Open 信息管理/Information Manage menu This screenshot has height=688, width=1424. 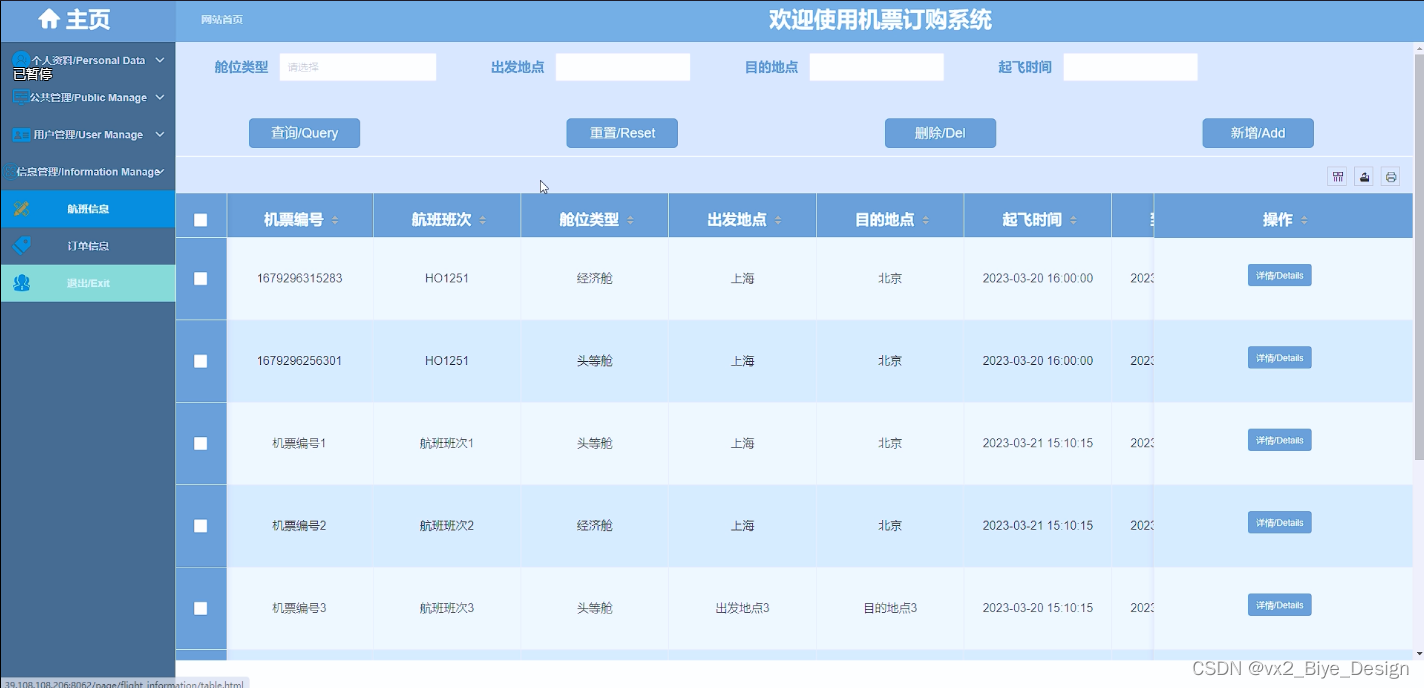[x=88, y=172]
